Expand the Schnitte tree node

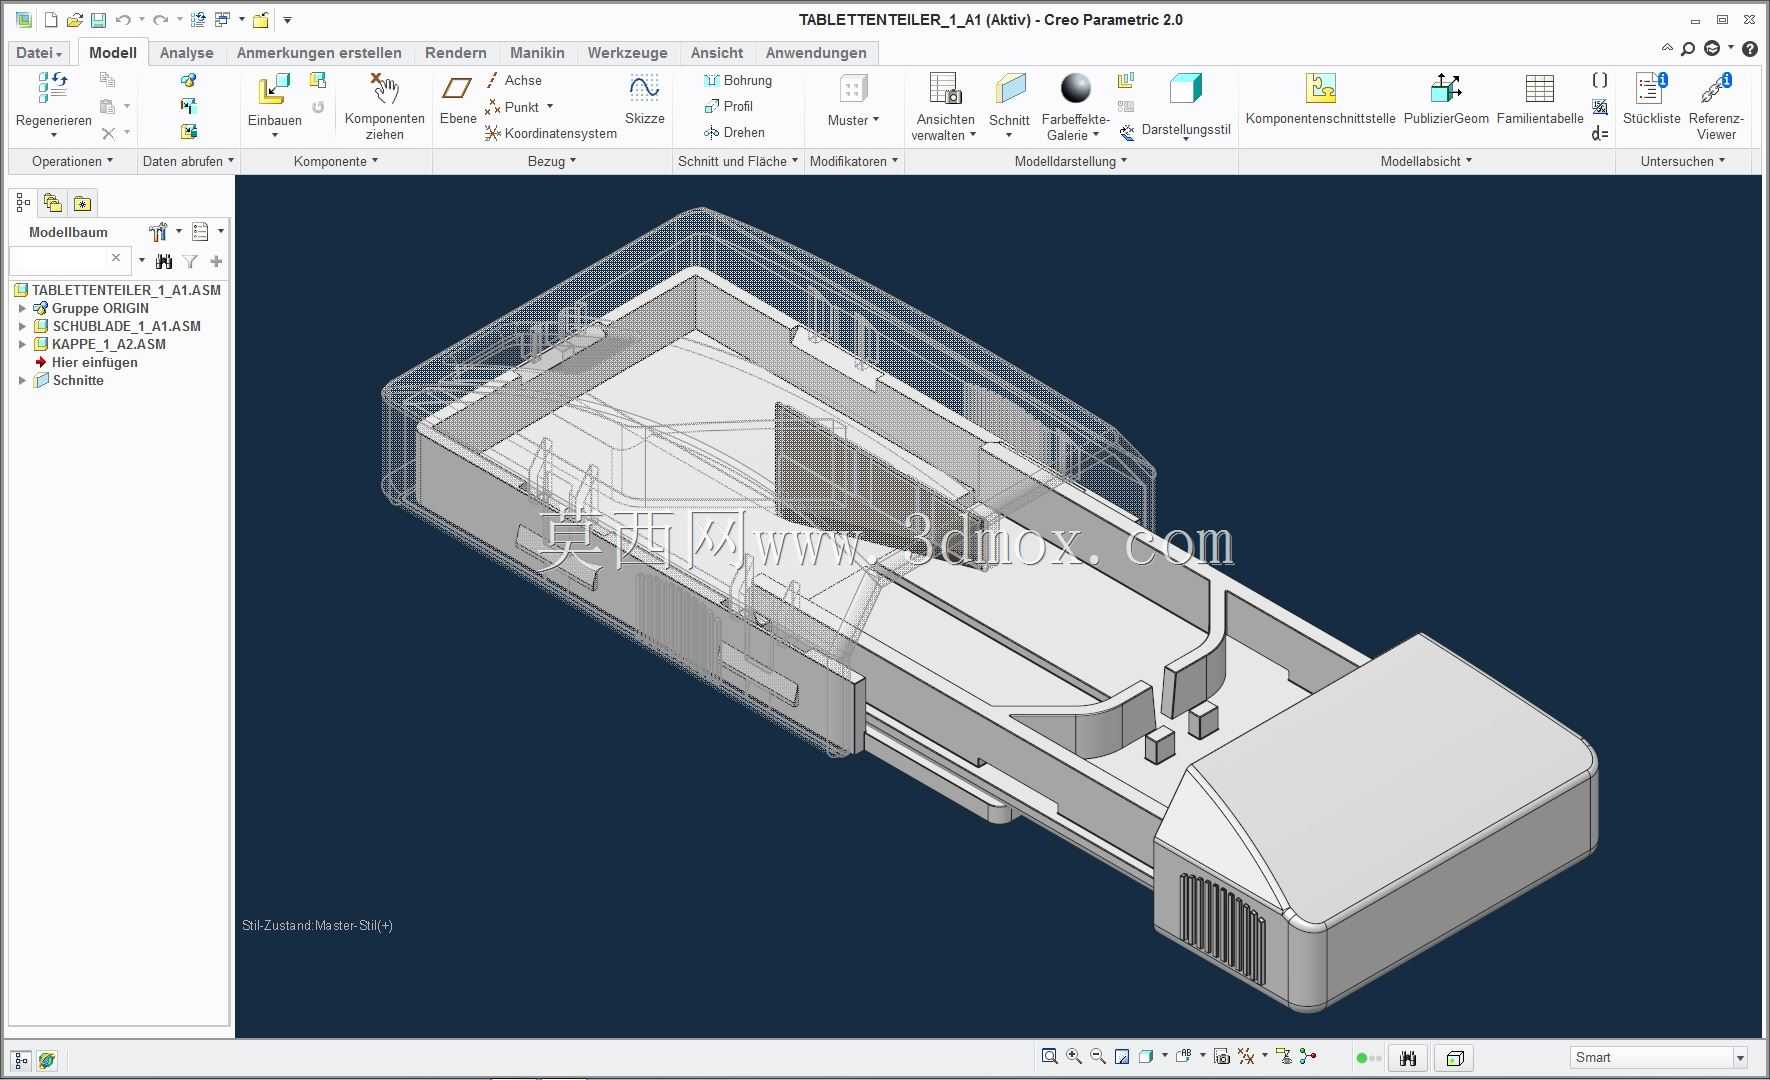click(22, 380)
